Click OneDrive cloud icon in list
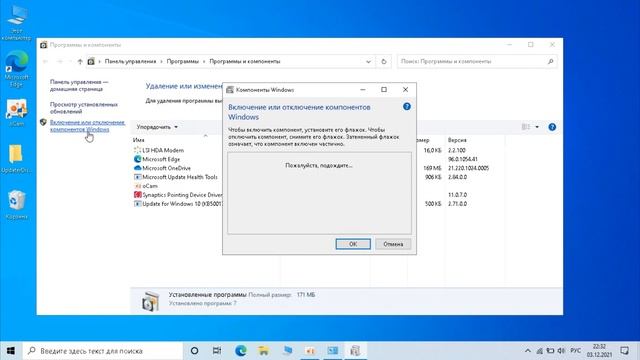This screenshot has height=360, width=640. (x=138, y=168)
